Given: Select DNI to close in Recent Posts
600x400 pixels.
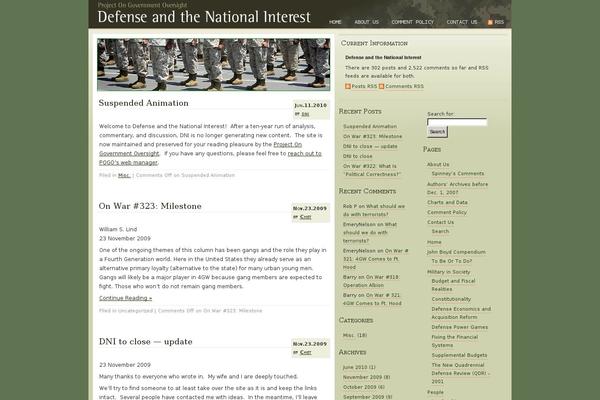Looking at the screenshot, I should click(x=357, y=156).
